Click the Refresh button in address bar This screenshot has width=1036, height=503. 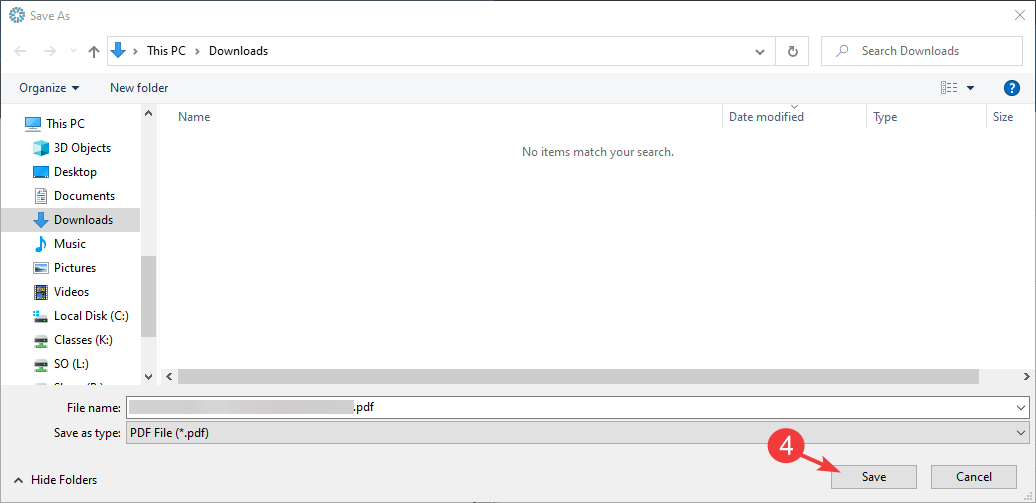(793, 51)
